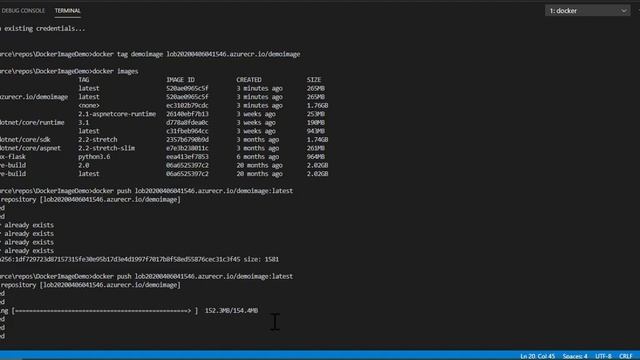Change indentation via Spaces: 4 indicator
The image size is (640, 360).
click(x=575, y=356)
